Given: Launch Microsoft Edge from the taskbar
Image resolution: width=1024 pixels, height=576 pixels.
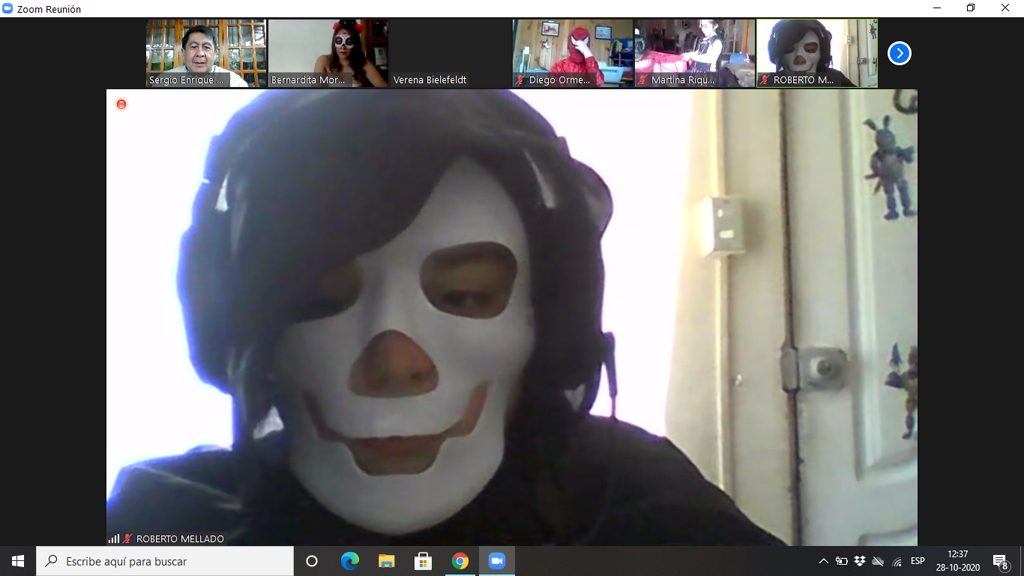Looking at the screenshot, I should (x=349, y=561).
